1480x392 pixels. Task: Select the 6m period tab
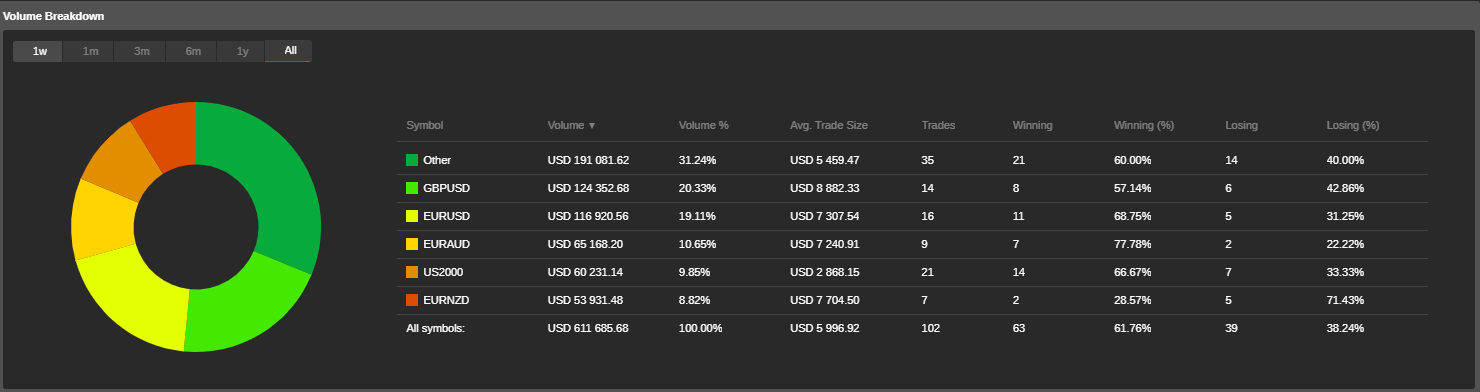click(x=192, y=51)
